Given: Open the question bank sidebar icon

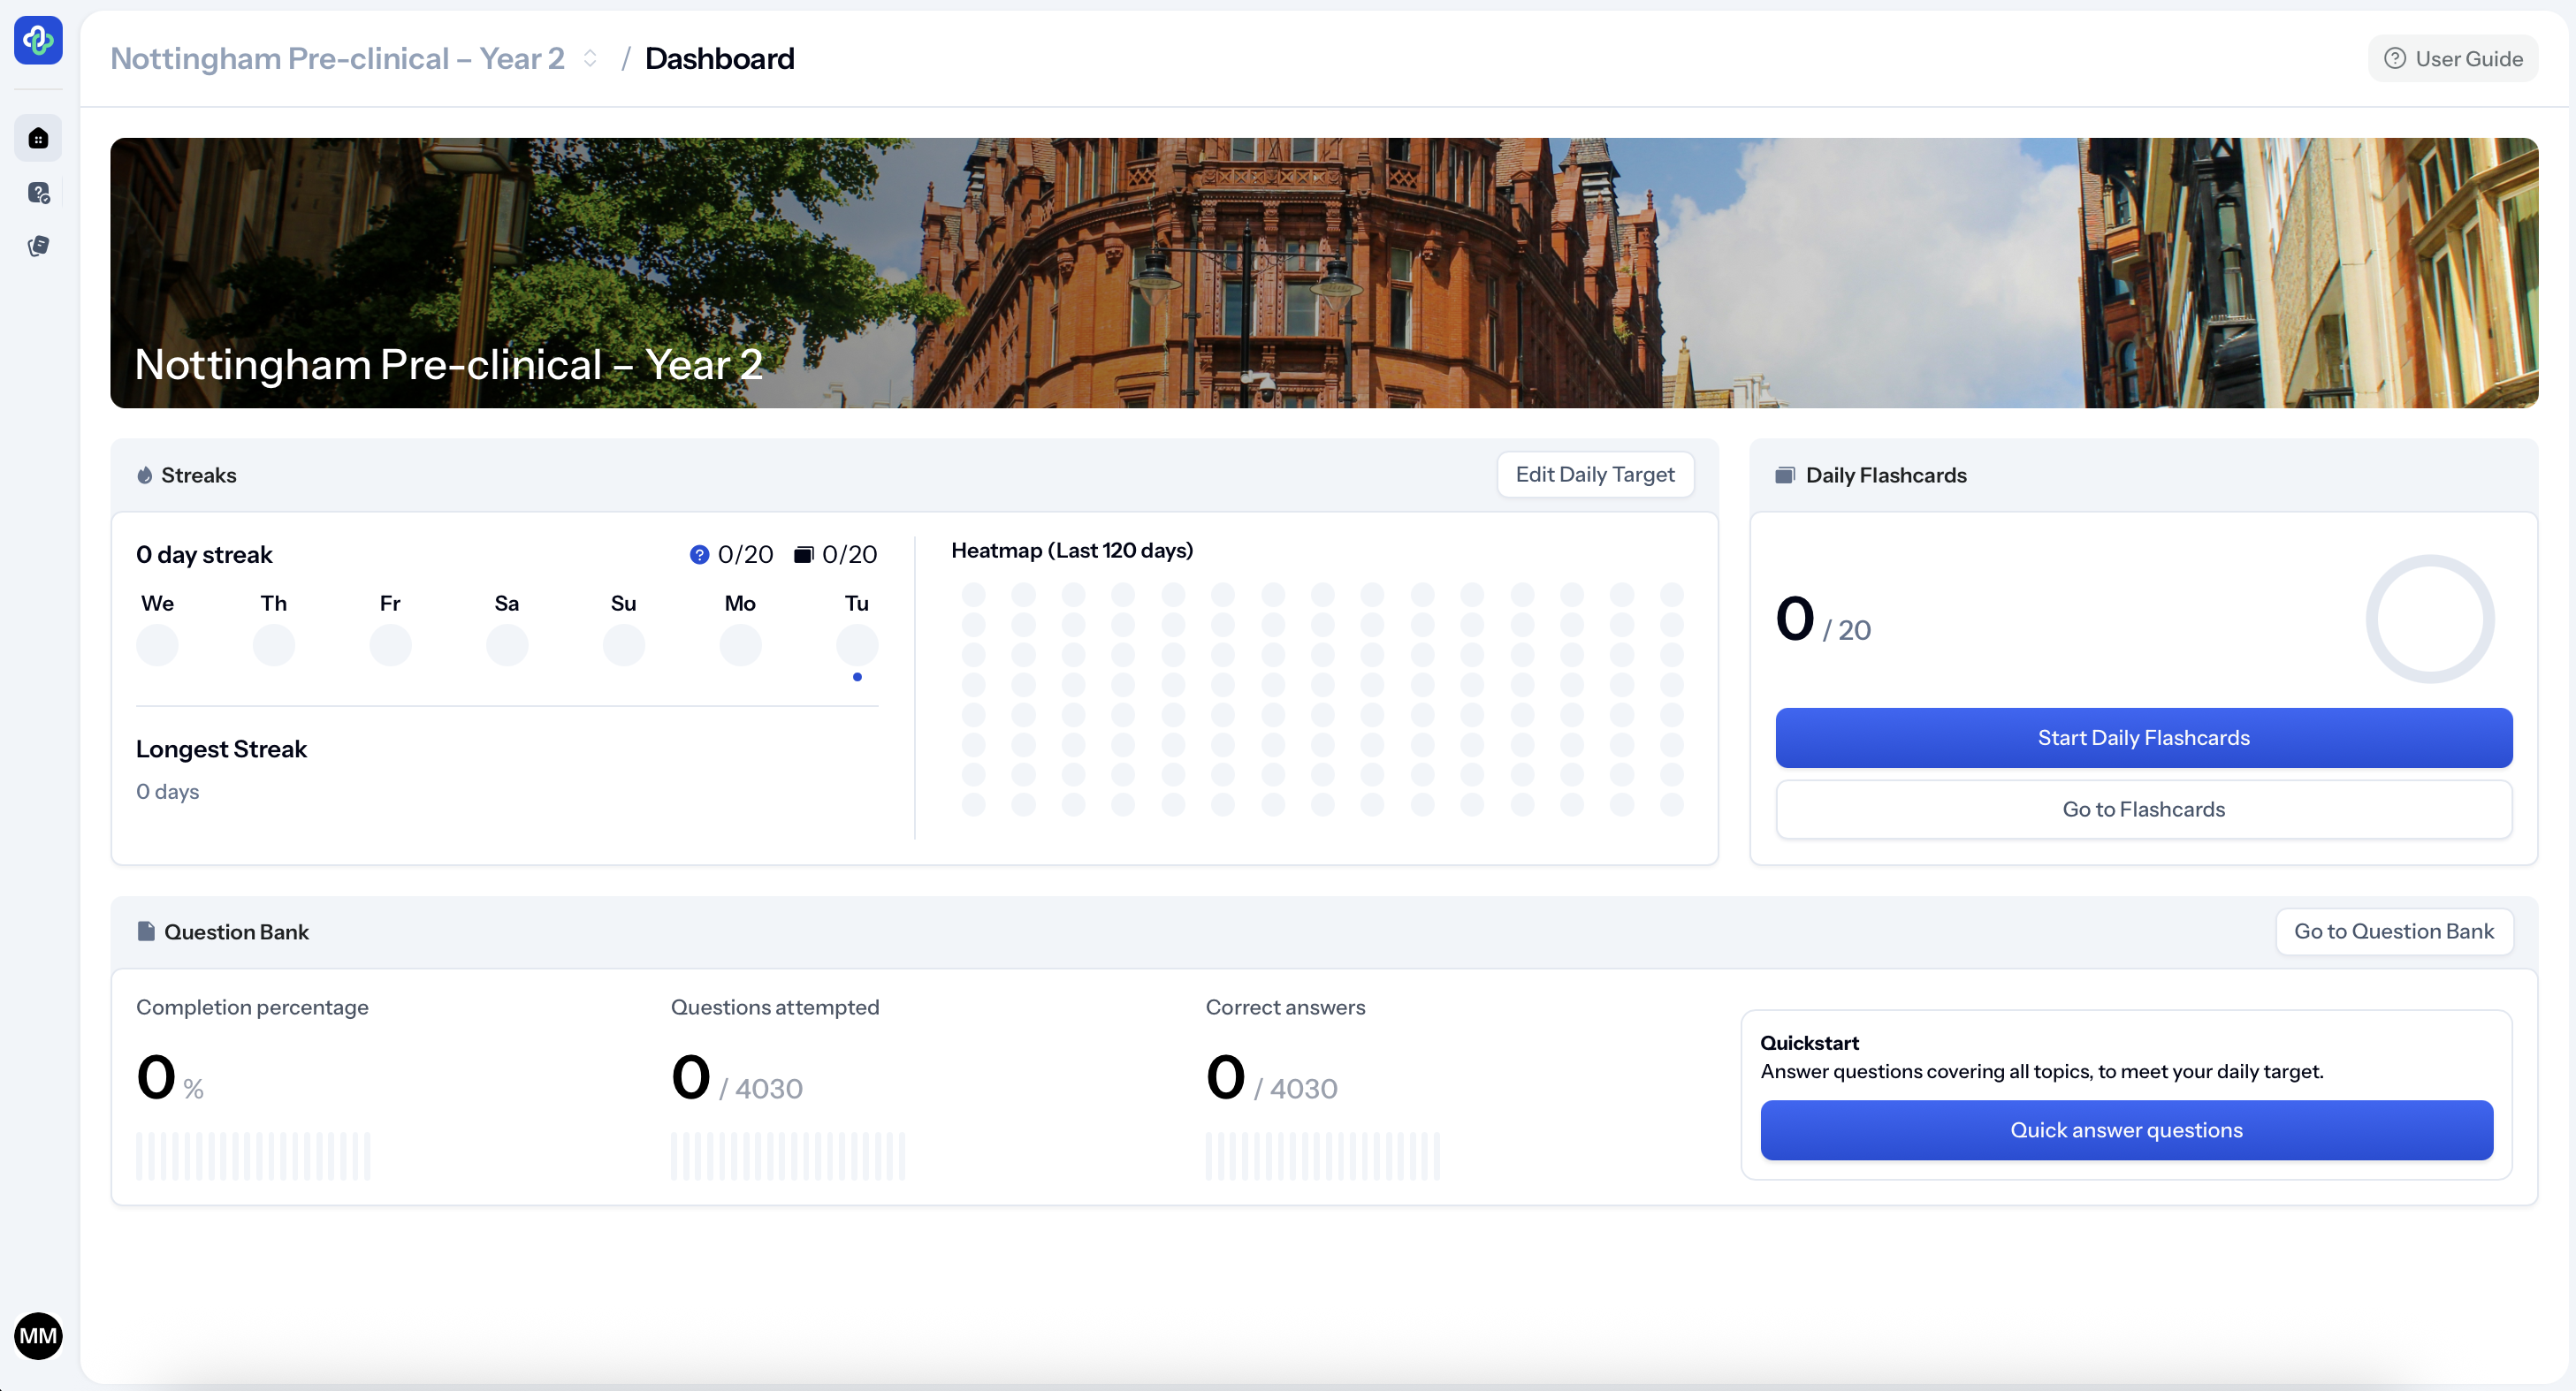Looking at the screenshot, I should (x=38, y=193).
